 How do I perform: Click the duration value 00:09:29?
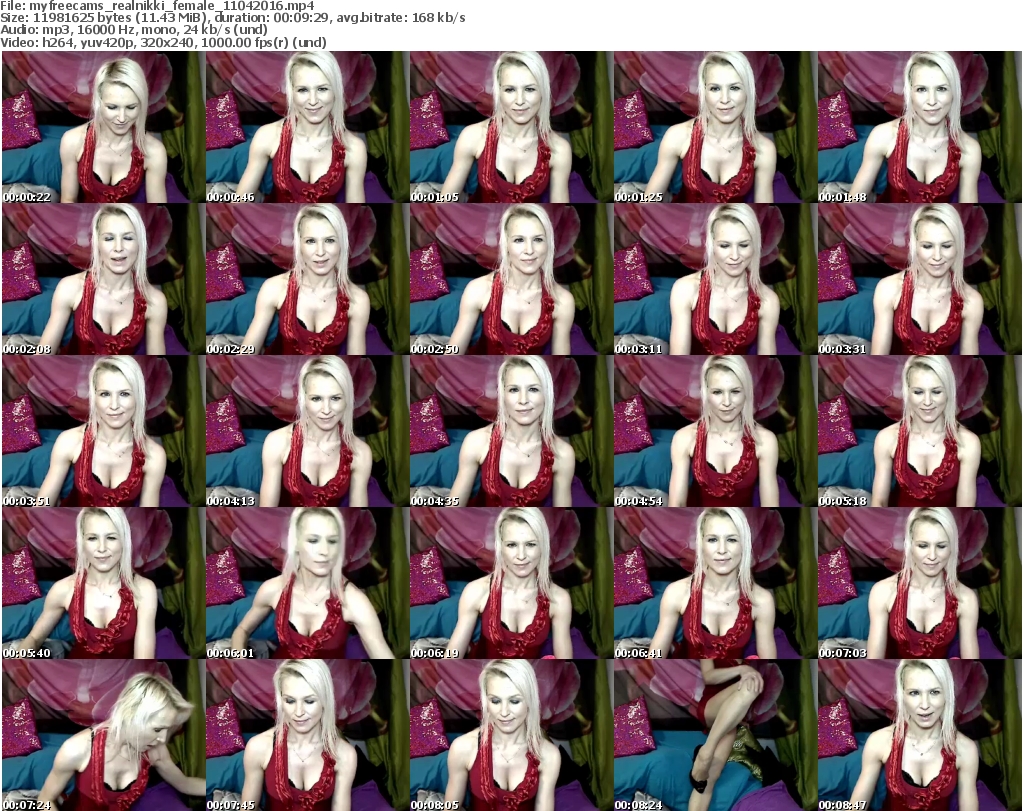(301, 18)
